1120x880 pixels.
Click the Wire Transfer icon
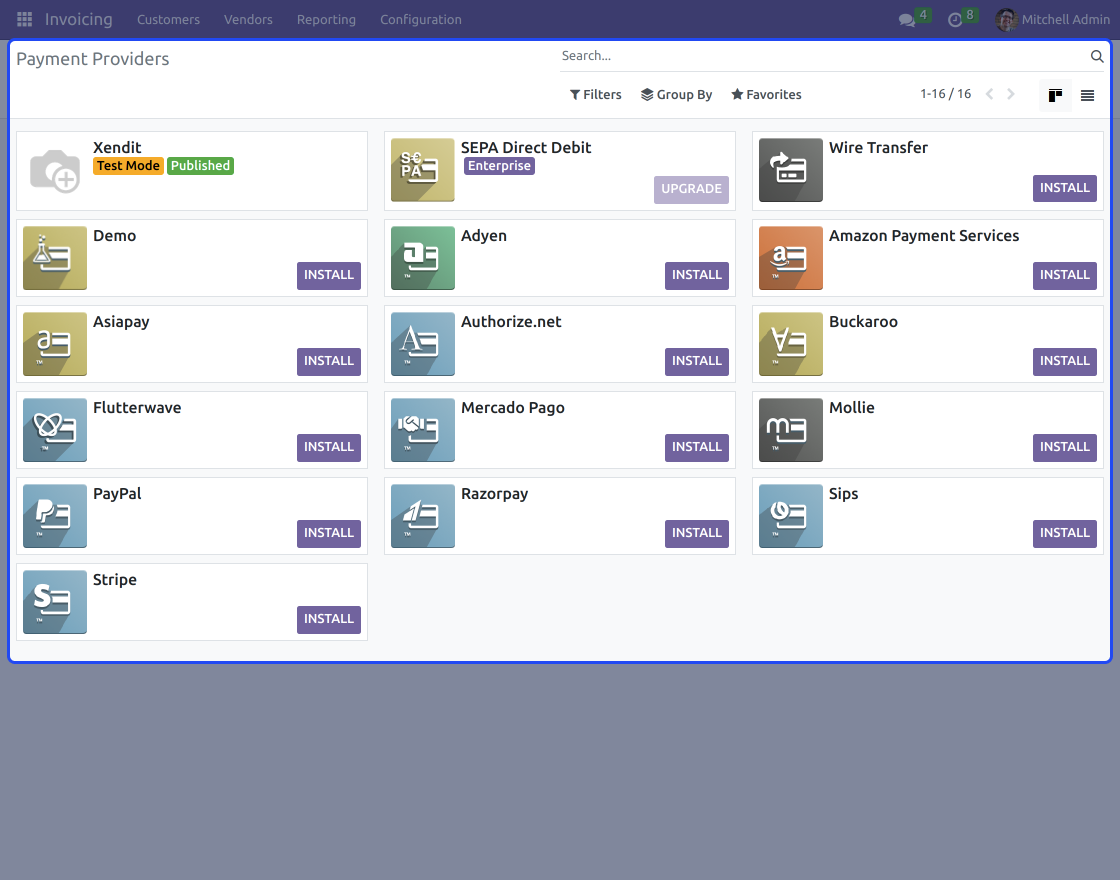tap(791, 170)
